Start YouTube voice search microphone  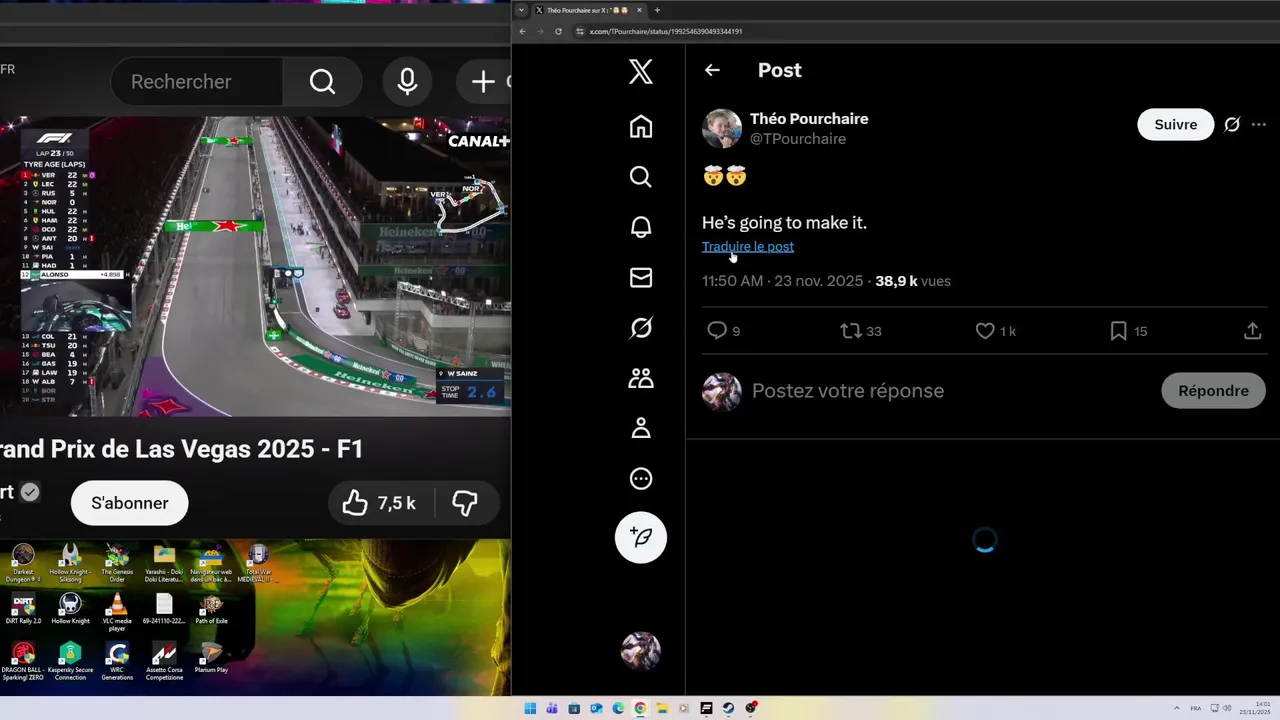pyautogui.click(x=407, y=82)
